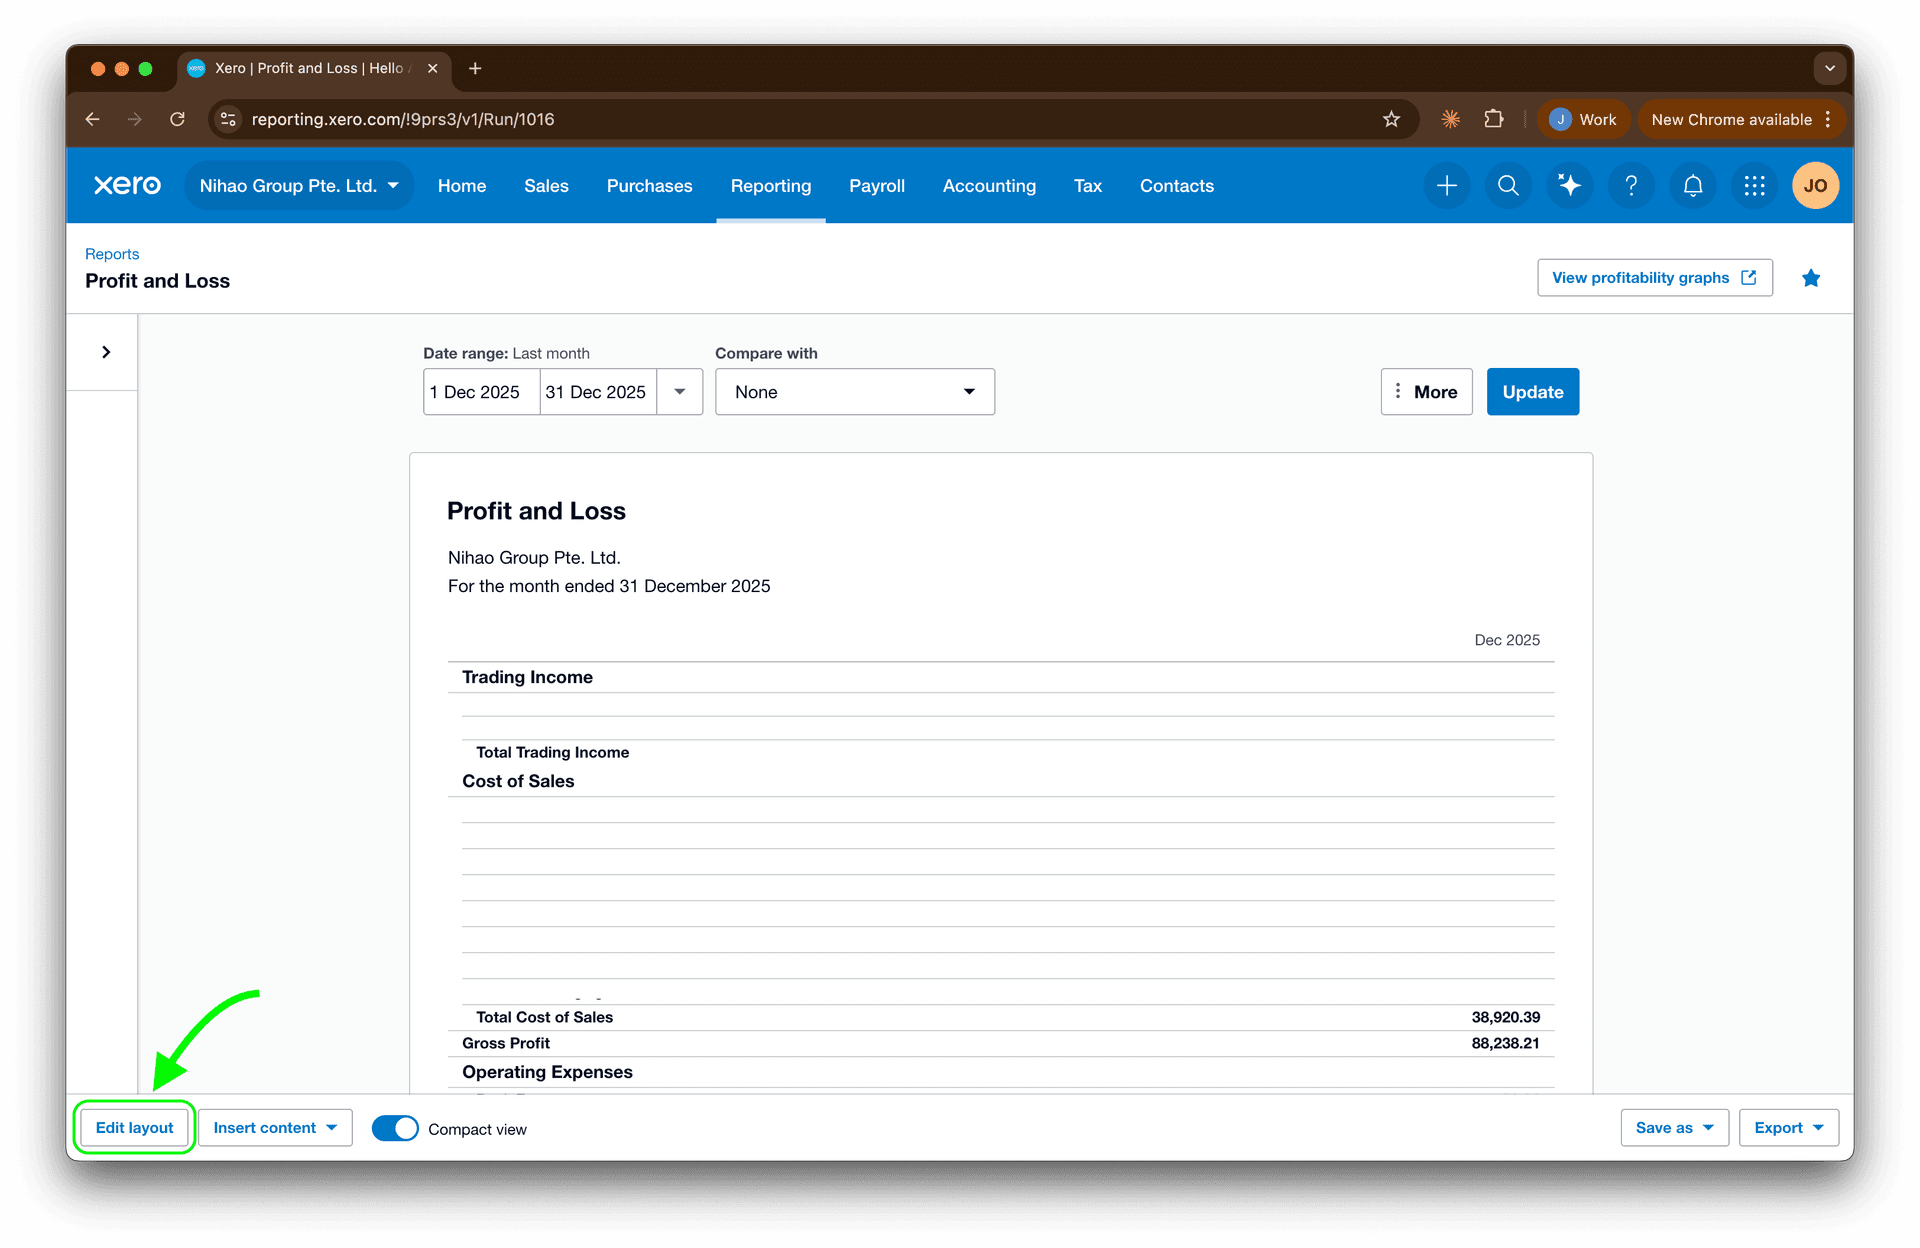Expand the date range dropdown arrow
This screenshot has height=1248, width=1920.
680,391
